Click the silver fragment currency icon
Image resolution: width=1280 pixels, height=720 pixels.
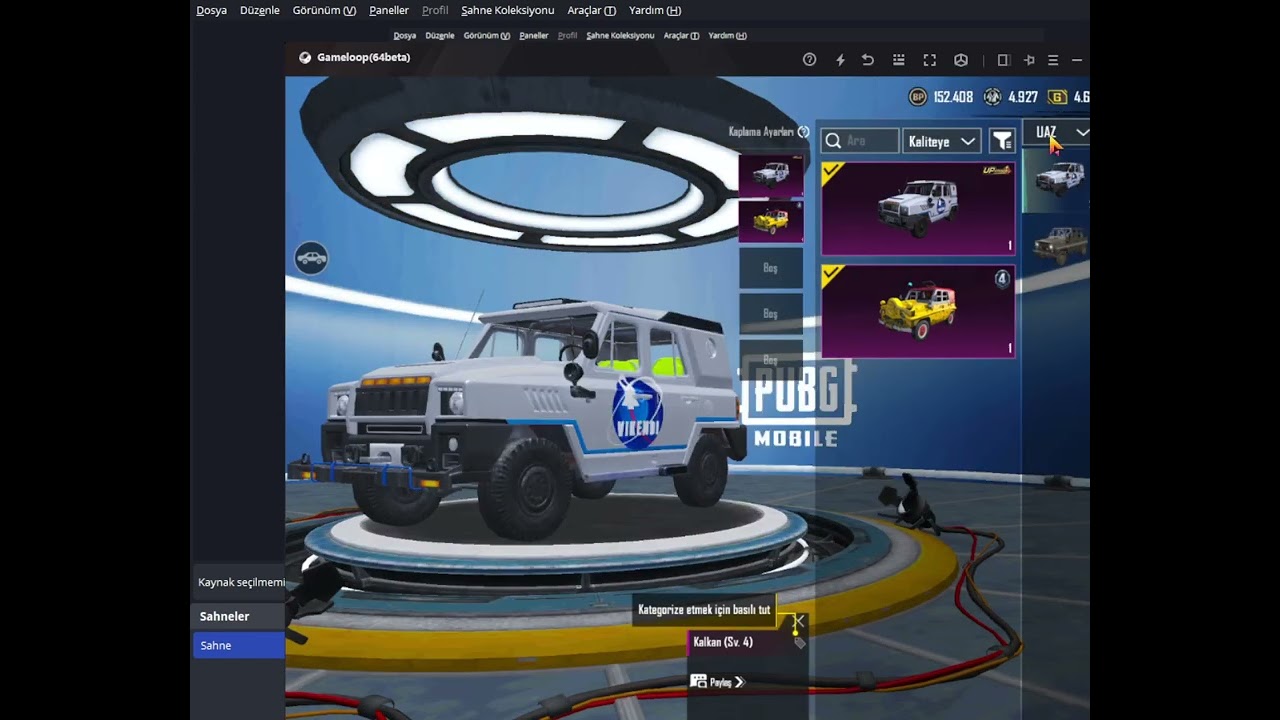tap(993, 97)
